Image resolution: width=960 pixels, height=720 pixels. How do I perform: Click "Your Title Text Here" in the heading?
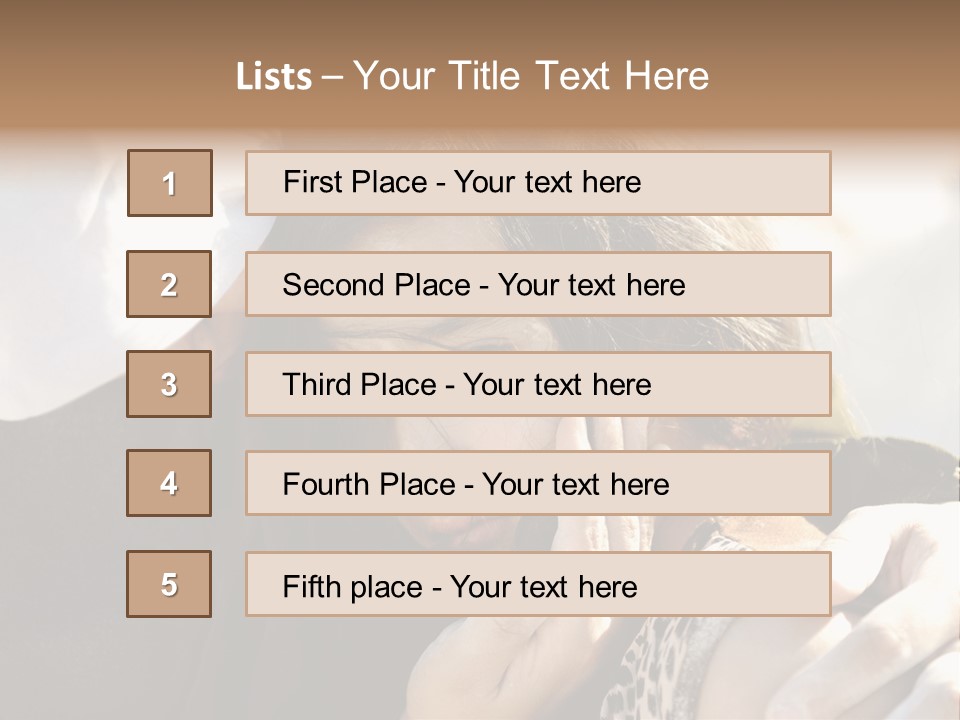point(531,77)
